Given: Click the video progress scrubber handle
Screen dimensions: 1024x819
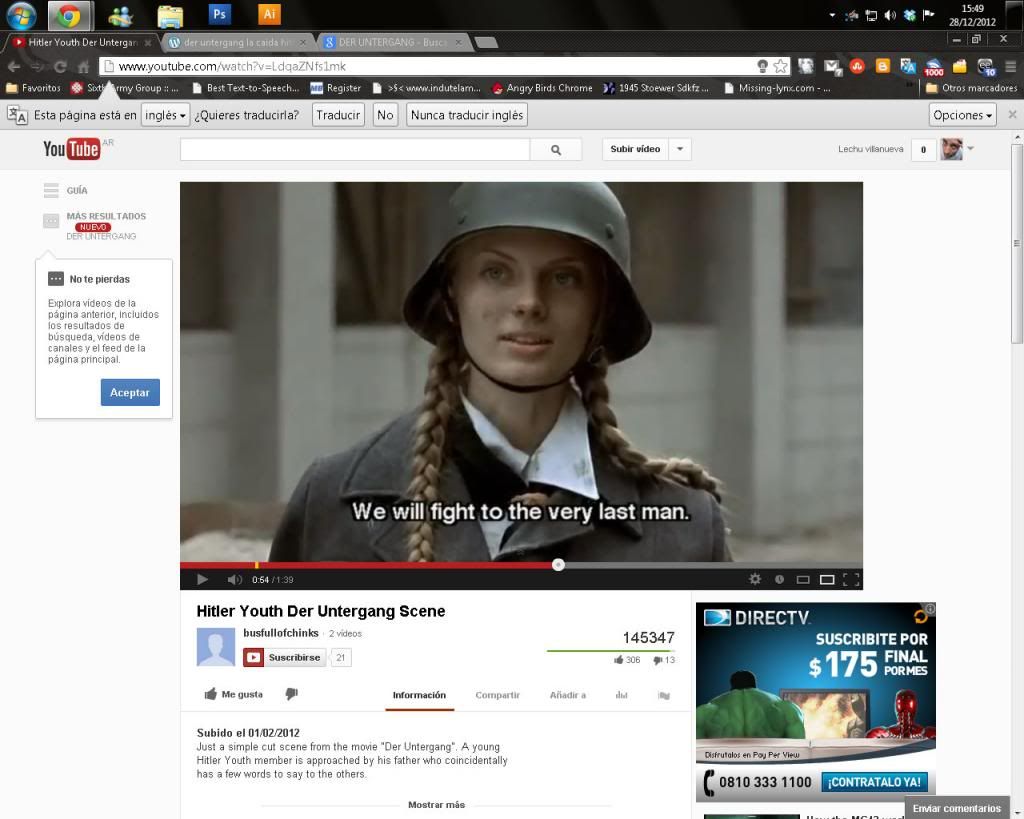Looking at the screenshot, I should coord(558,565).
